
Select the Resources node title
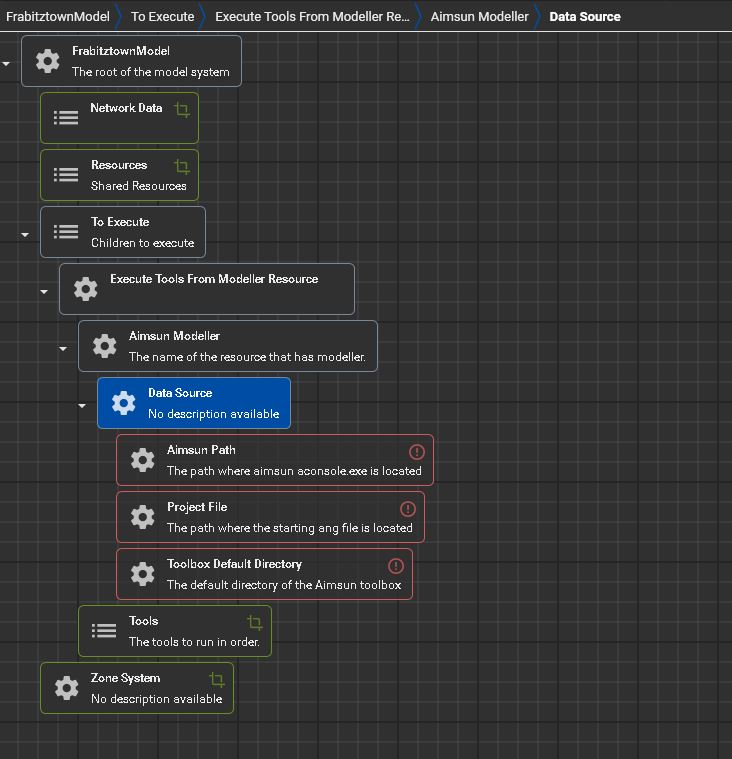[119, 165]
